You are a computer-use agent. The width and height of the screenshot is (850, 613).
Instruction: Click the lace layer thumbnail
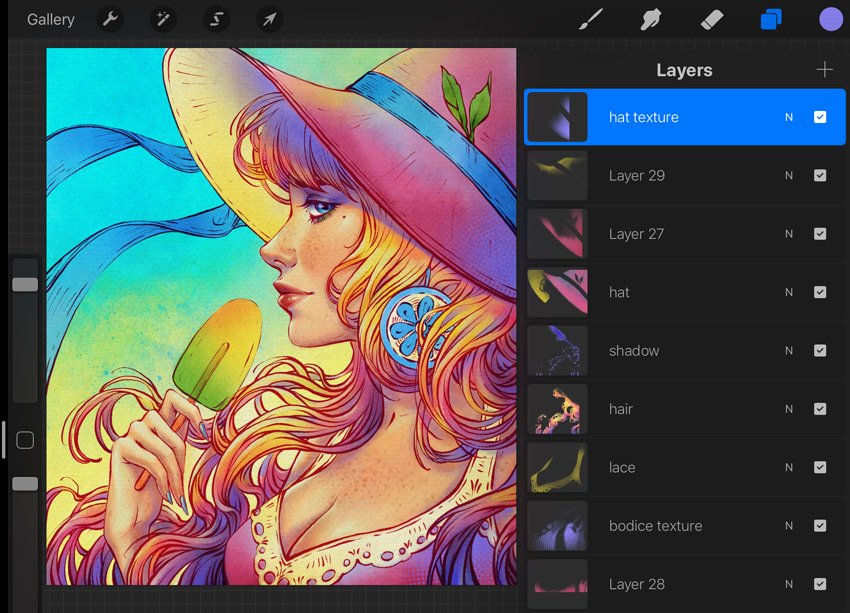(x=557, y=467)
